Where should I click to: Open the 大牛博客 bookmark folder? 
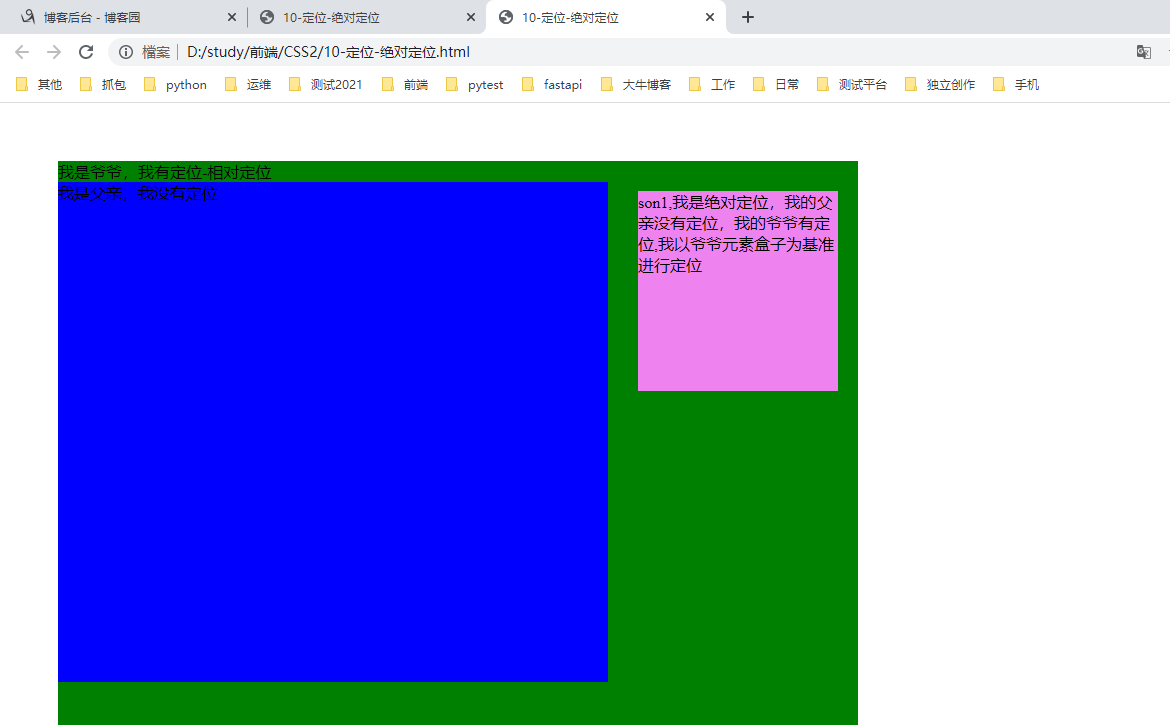(636, 84)
